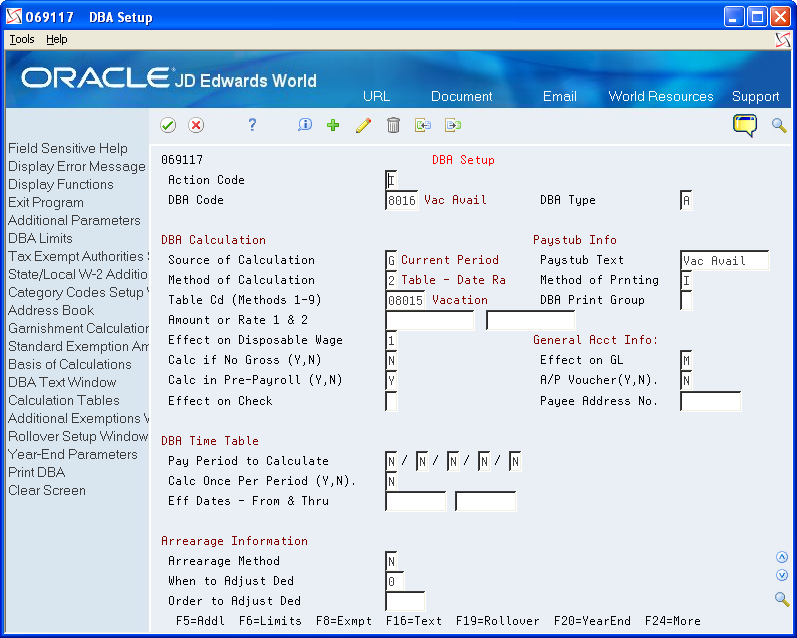Select Field Sensitive Help in sidebar

[68, 148]
